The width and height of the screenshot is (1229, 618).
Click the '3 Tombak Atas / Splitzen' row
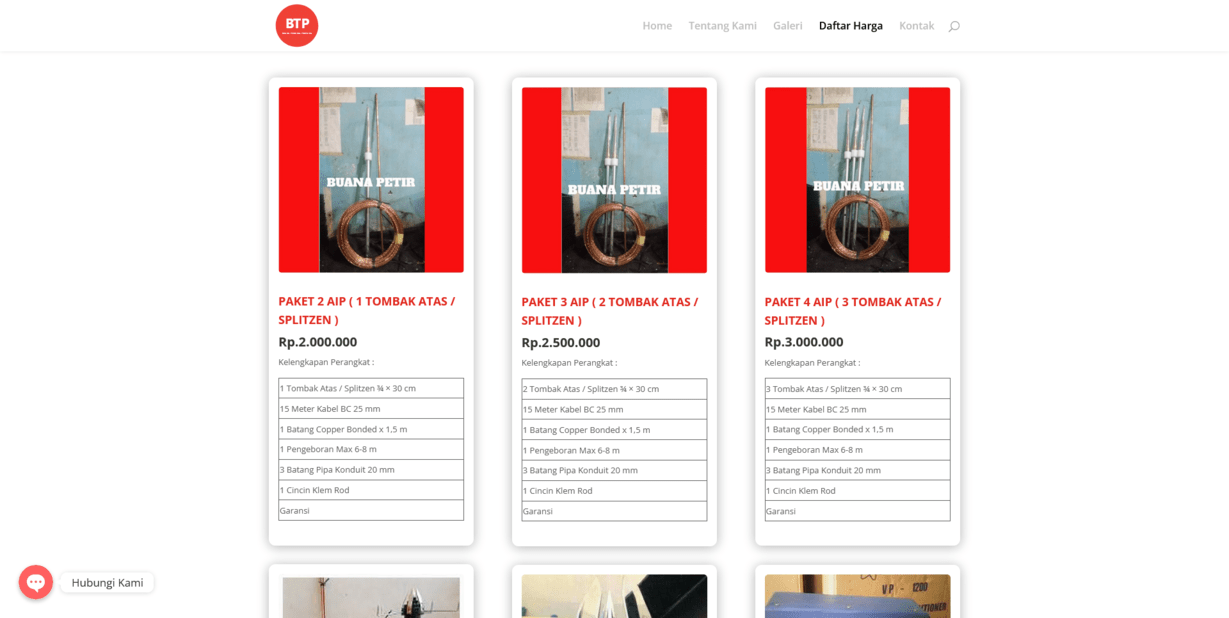click(857, 389)
